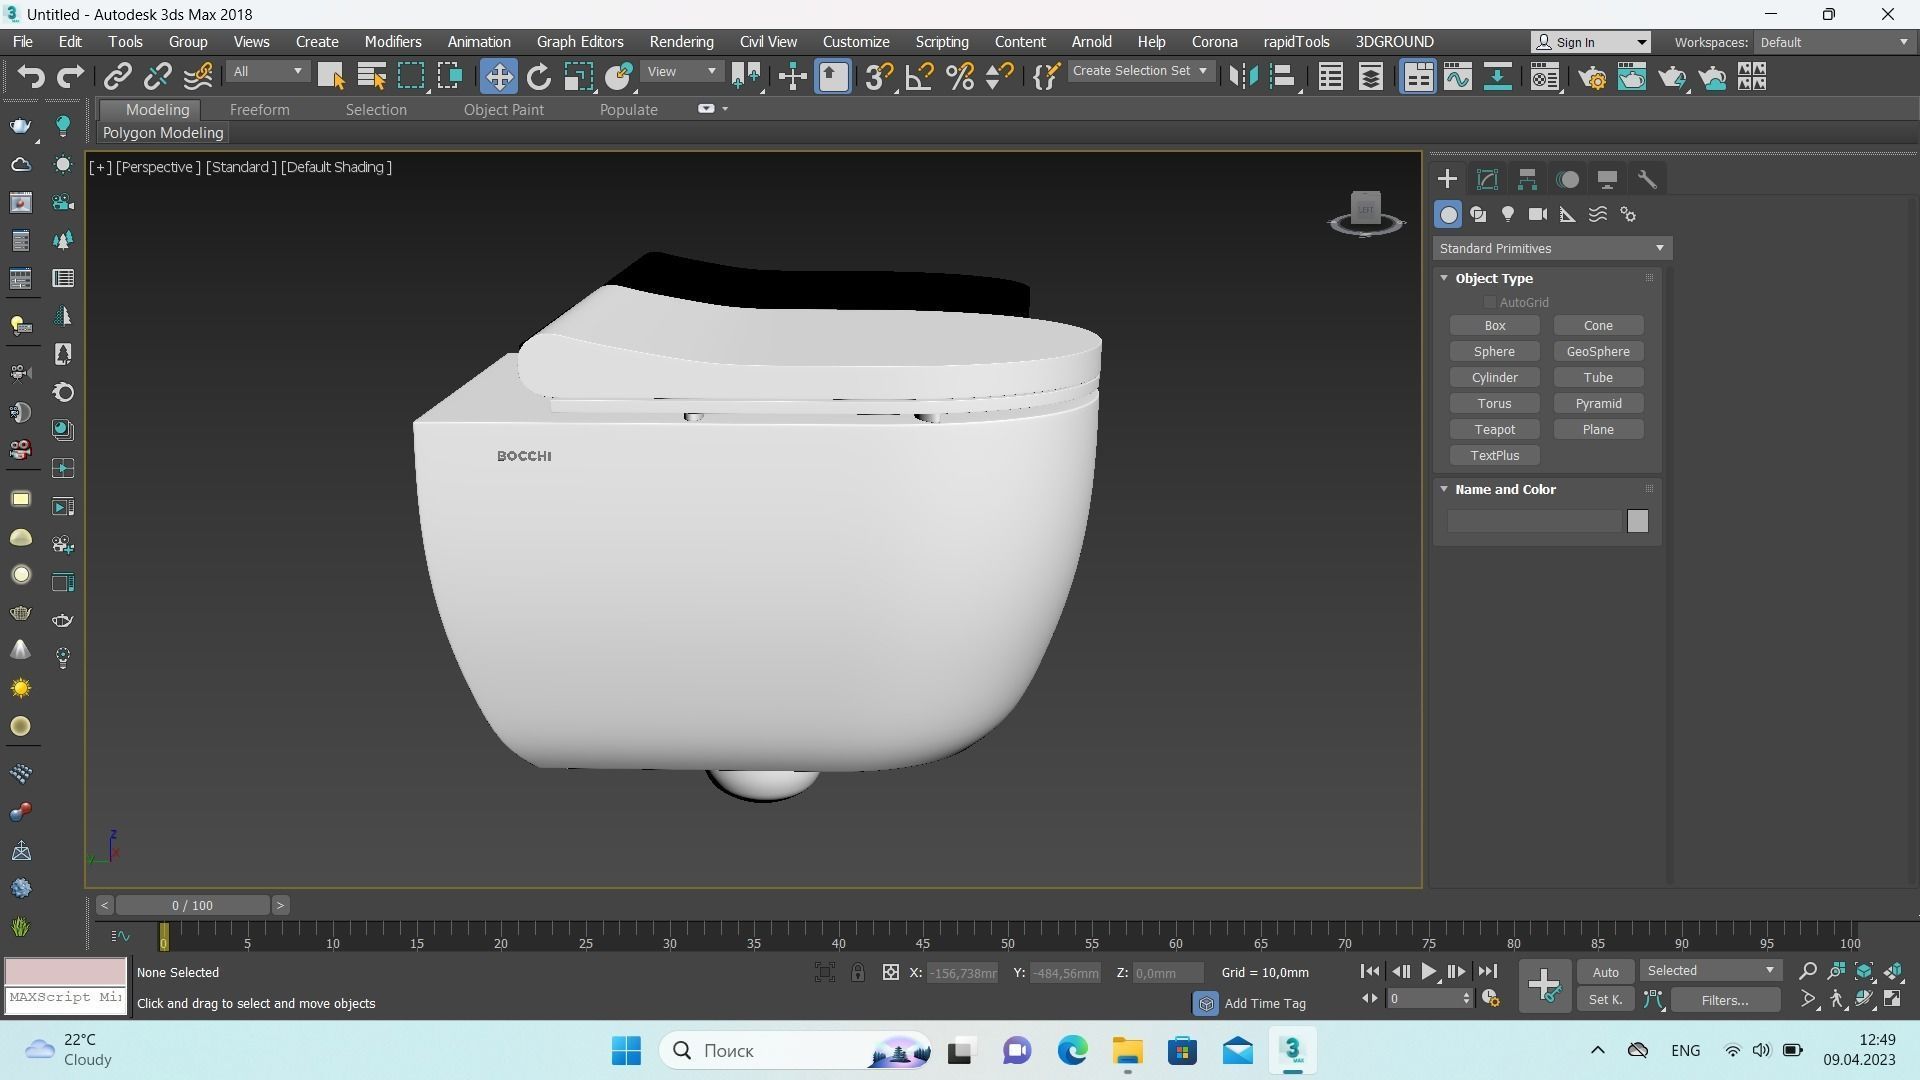Toggle Window/Crossing selection mode
Image resolution: width=1920 pixels, height=1080 pixels.
450,77
